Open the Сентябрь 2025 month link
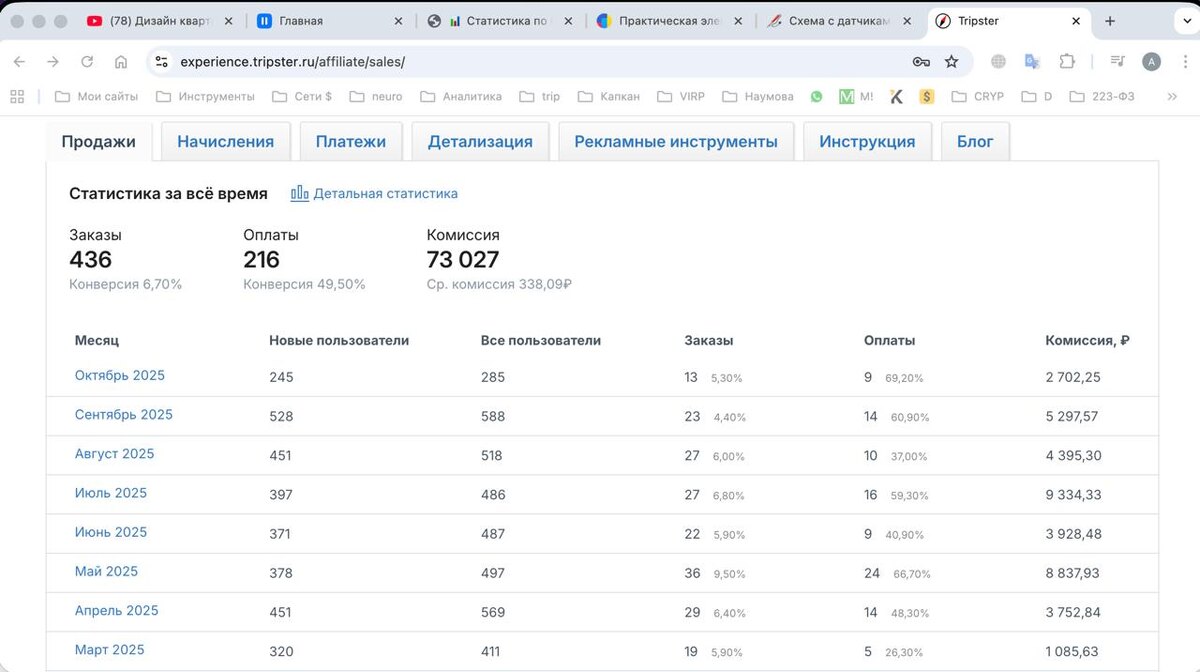 coord(124,415)
